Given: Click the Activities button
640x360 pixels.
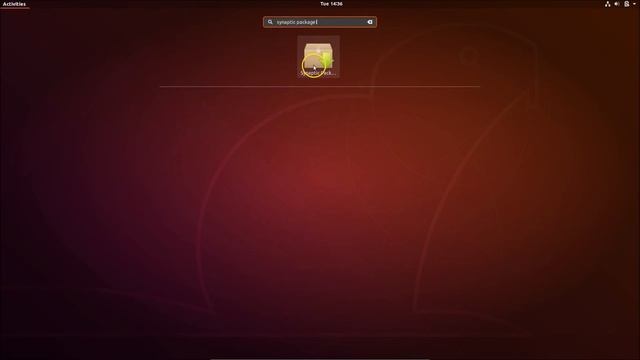Looking at the screenshot, I should (14, 4).
